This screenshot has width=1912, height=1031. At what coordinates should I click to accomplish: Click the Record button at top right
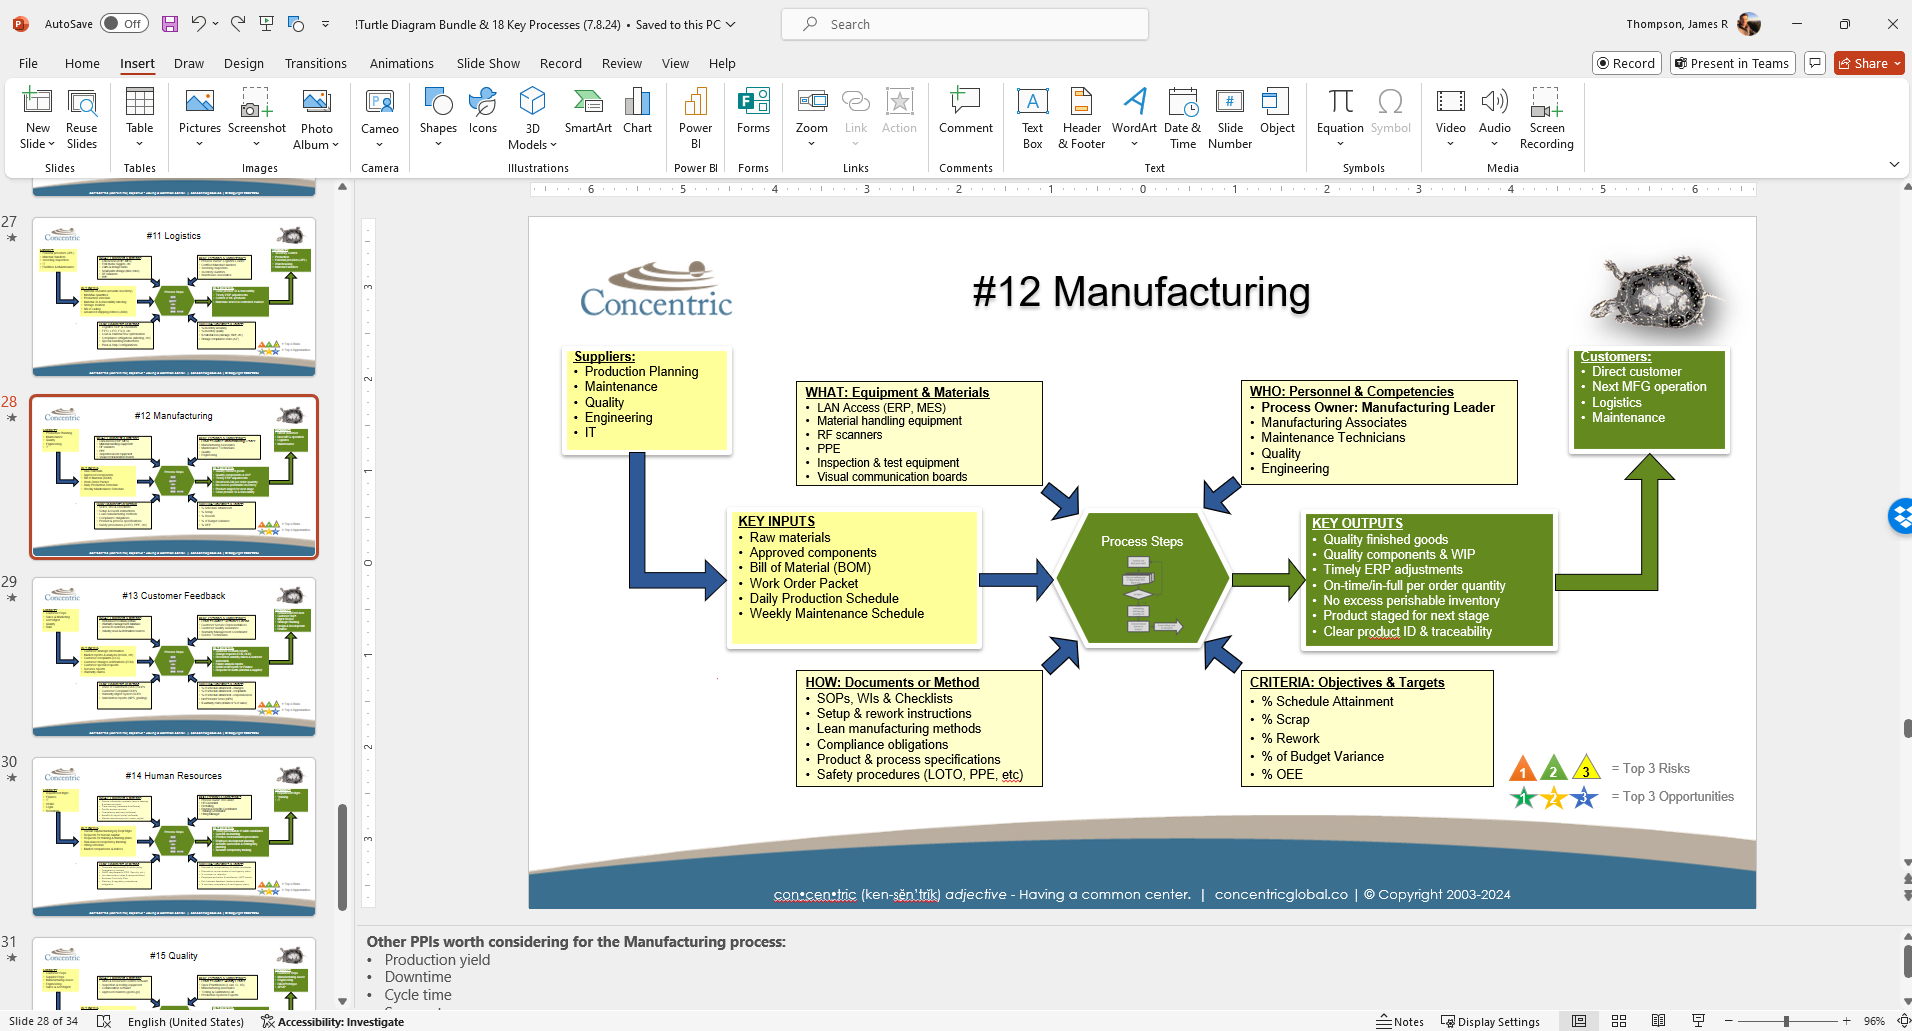click(1627, 63)
